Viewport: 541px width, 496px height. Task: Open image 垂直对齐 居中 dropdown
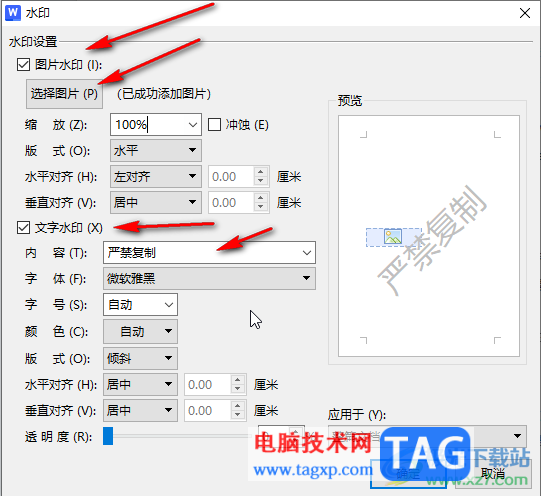156,202
